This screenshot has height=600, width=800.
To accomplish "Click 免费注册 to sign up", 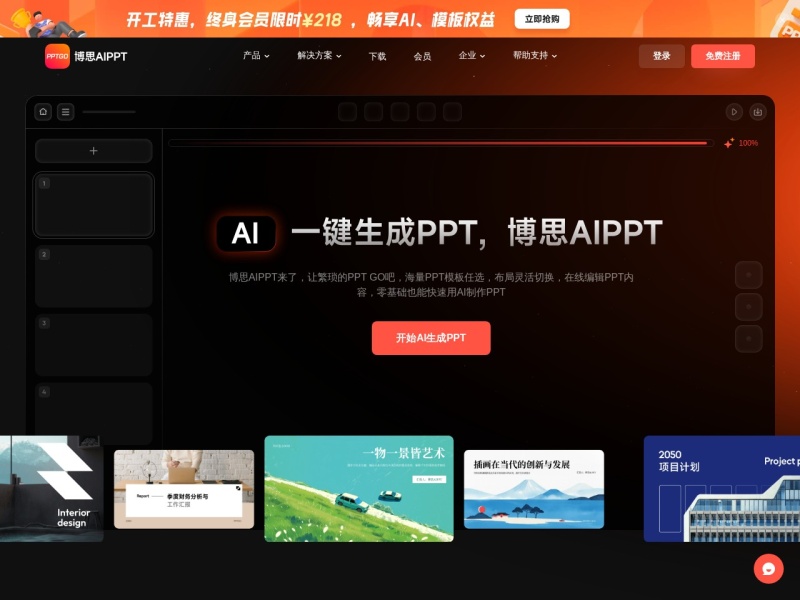I will (722, 57).
